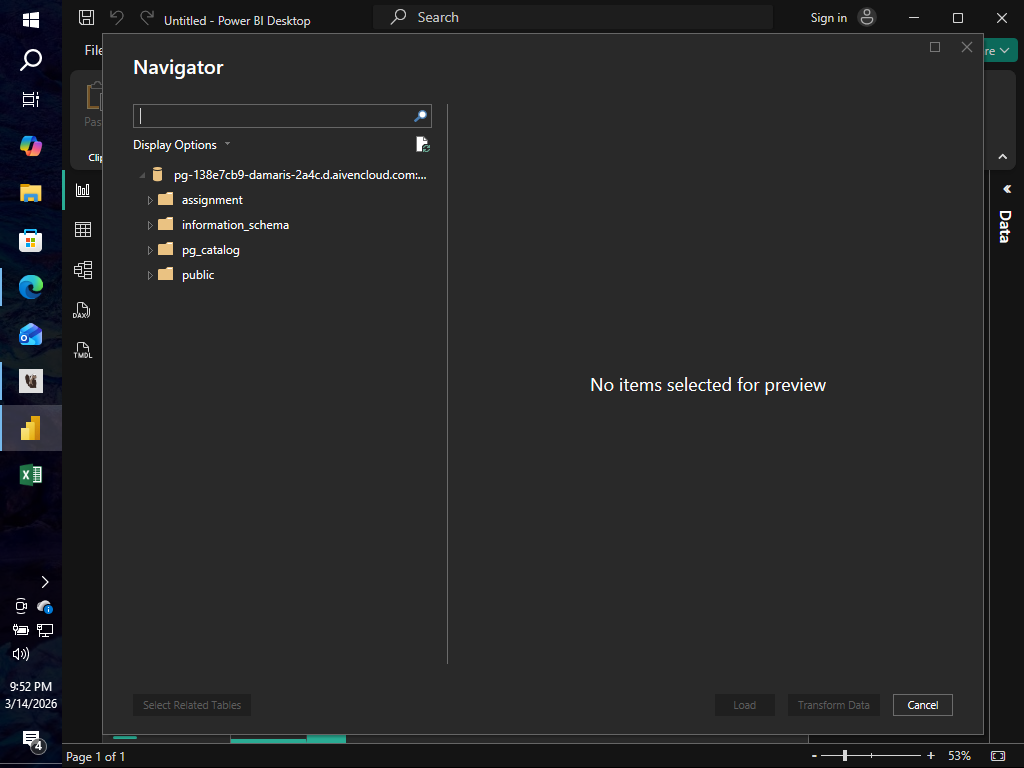Click Select Related Tables button
Screen dimensions: 1024x768
[x=192, y=705]
